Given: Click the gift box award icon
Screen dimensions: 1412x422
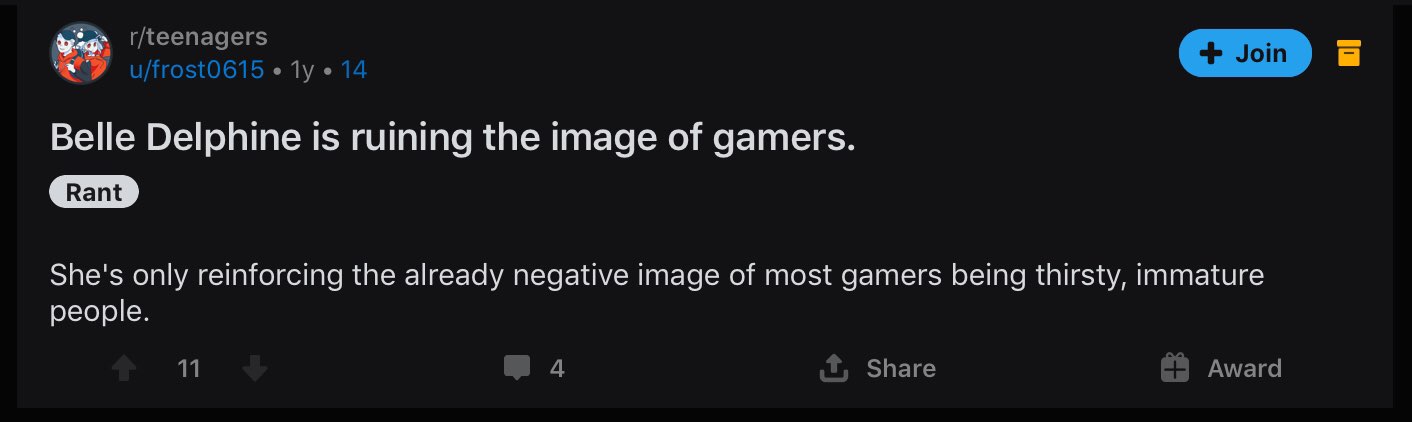Looking at the screenshot, I should click(1175, 369).
